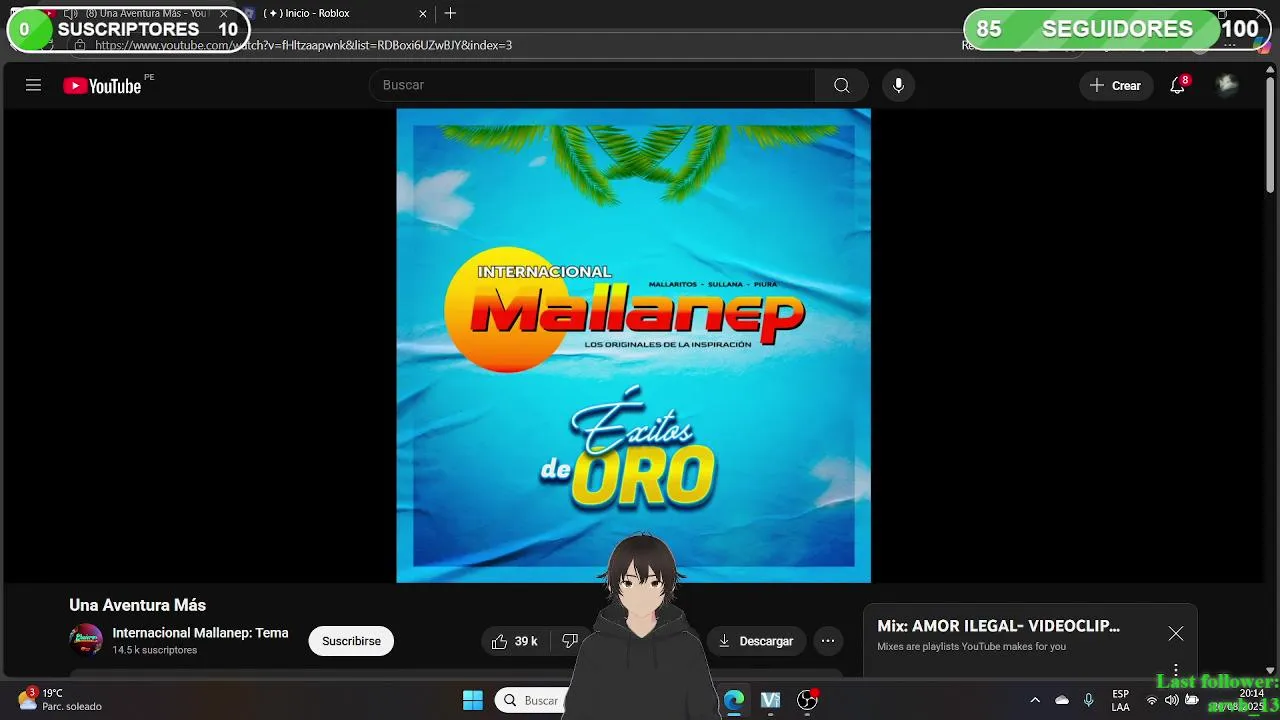1280x720 pixels.
Task: Show hidden system tray icons chevron
Action: click(1035, 700)
